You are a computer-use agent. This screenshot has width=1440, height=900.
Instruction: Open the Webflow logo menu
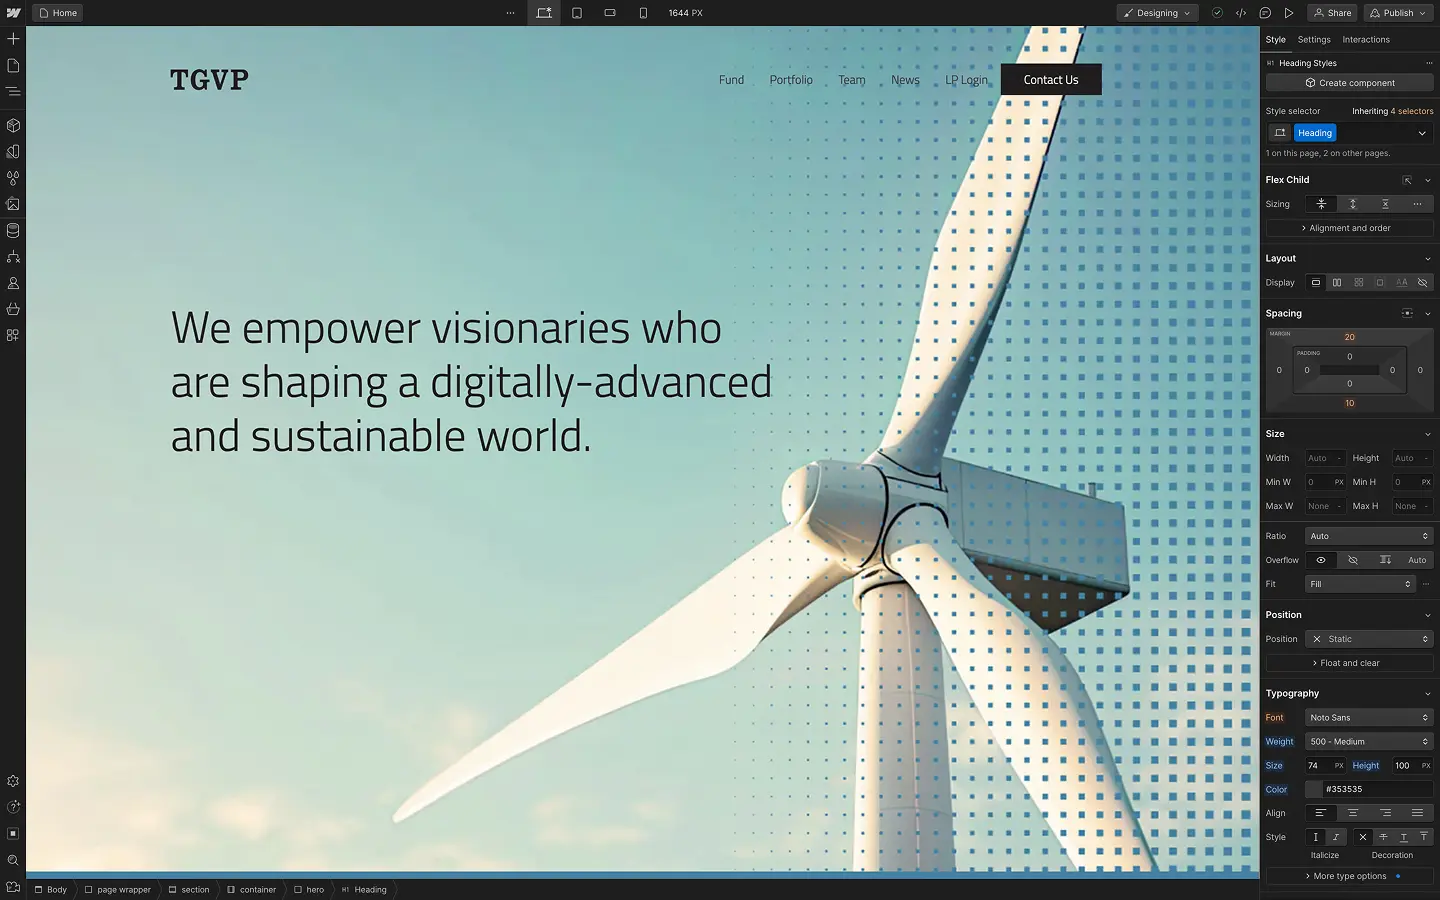(x=13, y=13)
